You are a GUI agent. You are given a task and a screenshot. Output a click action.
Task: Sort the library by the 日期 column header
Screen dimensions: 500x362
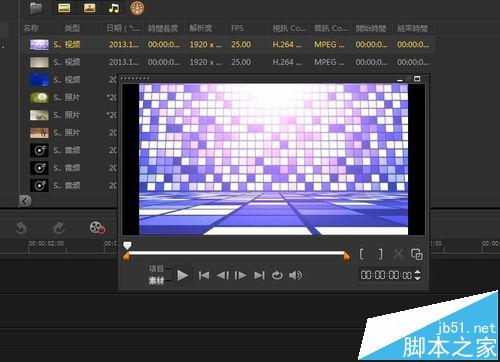coord(123,28)
